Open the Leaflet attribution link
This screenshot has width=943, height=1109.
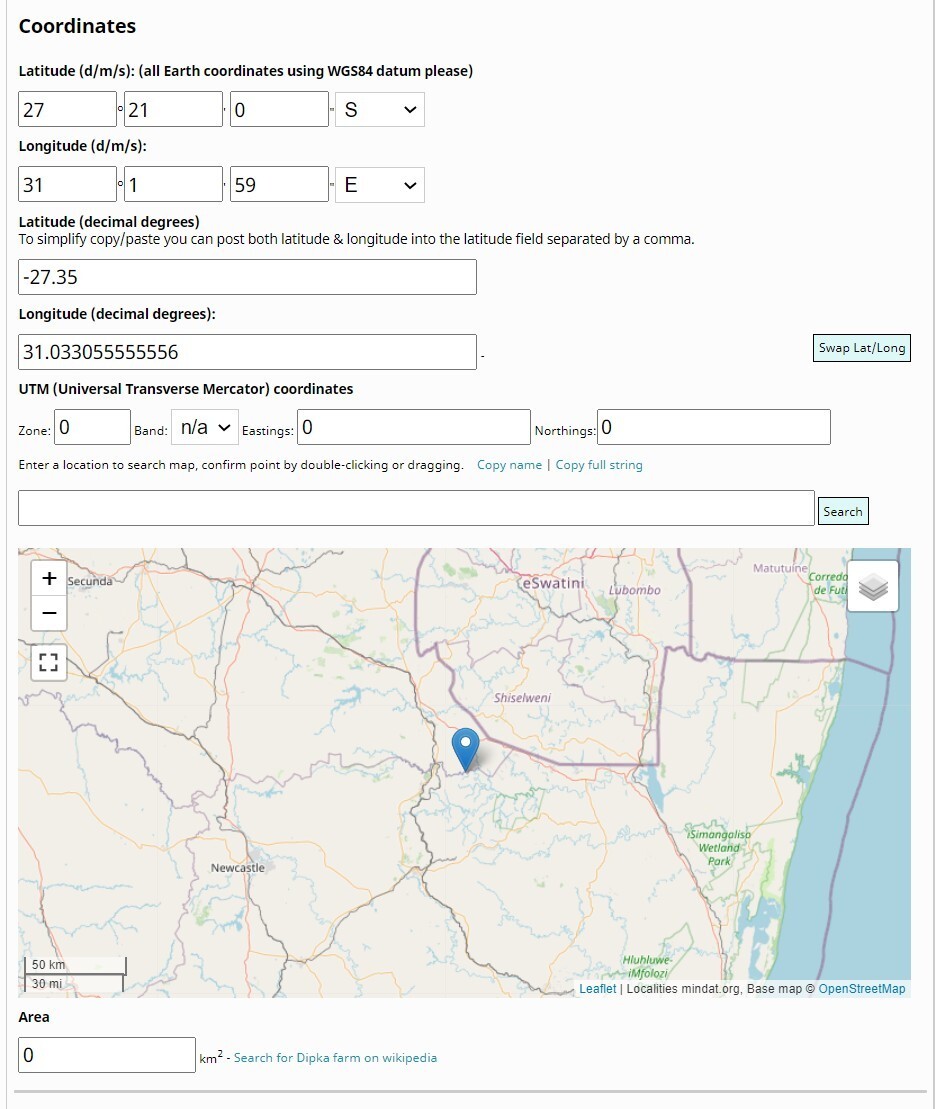click(597, 989)
